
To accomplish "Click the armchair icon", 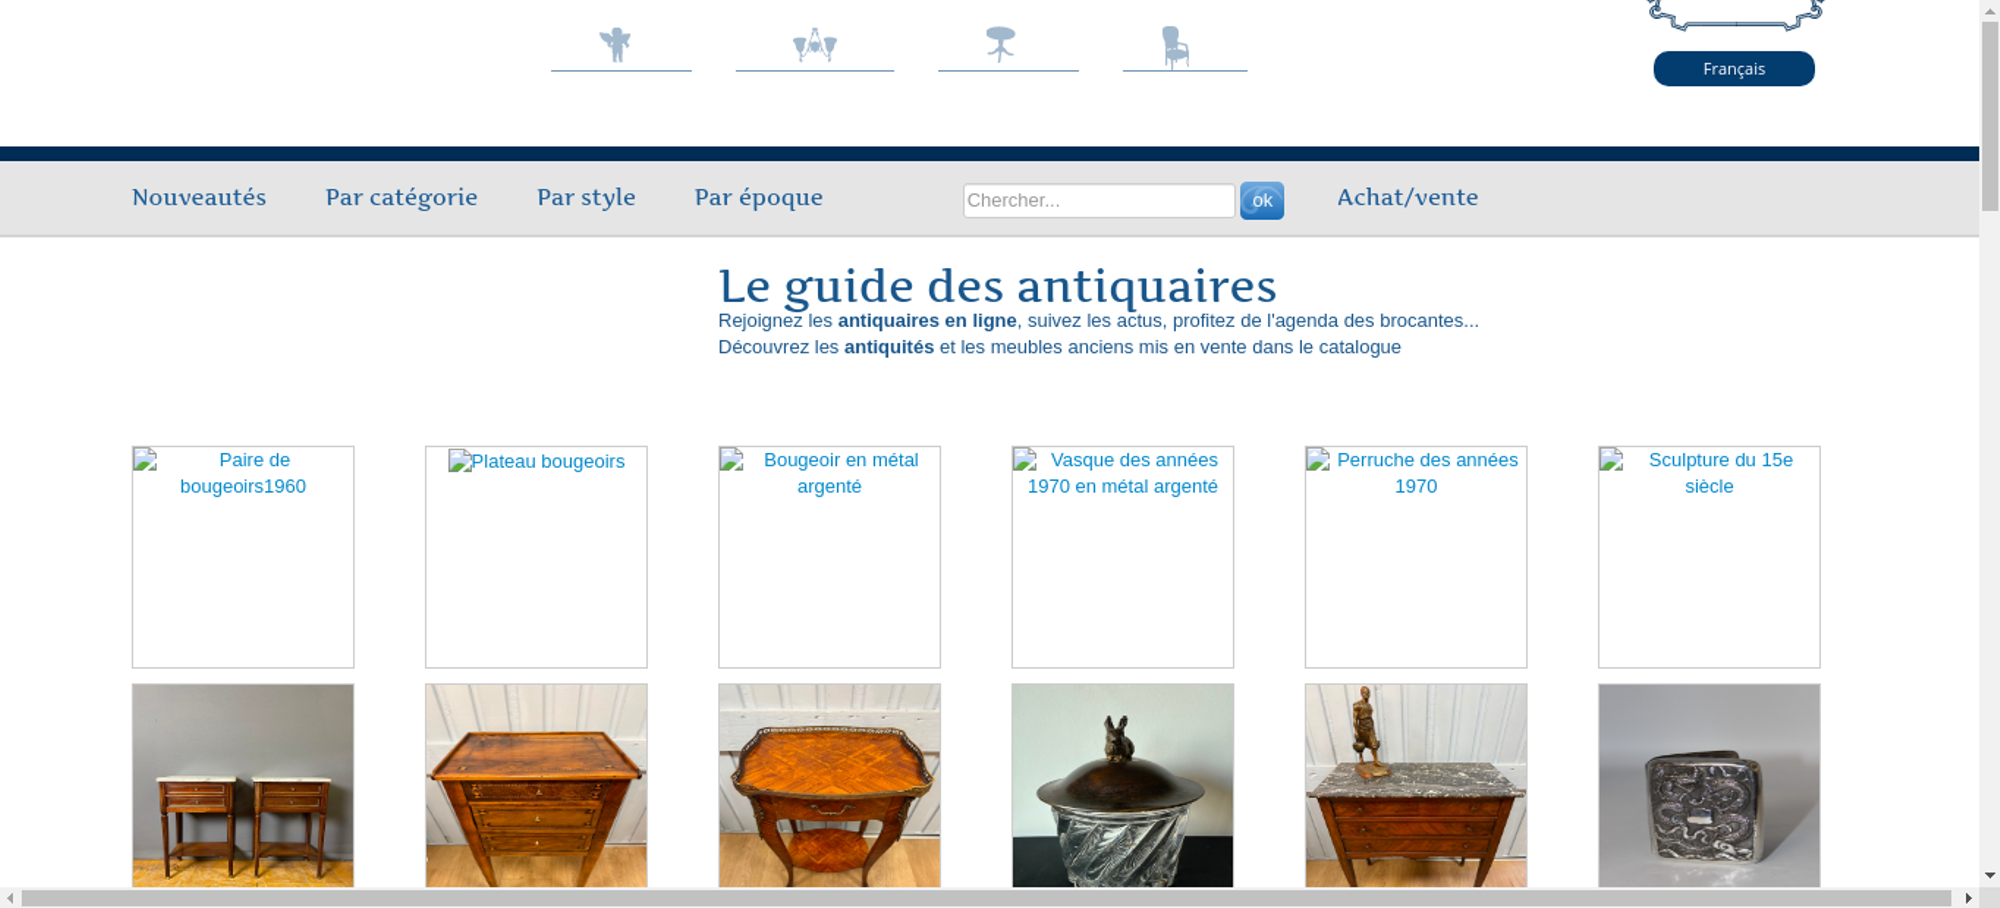I will (1175, 47).
